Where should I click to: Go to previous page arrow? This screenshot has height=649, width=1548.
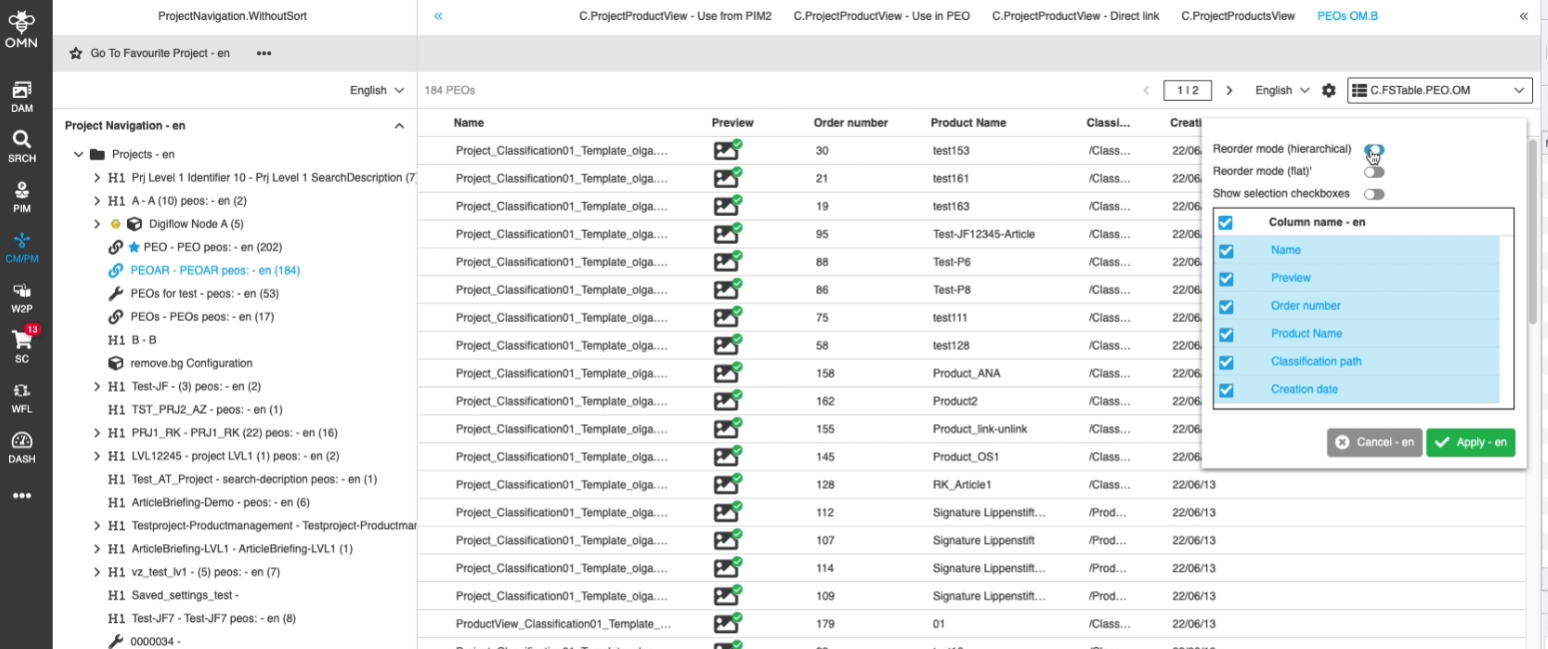pyautogui.click(x=1146, y=90)
